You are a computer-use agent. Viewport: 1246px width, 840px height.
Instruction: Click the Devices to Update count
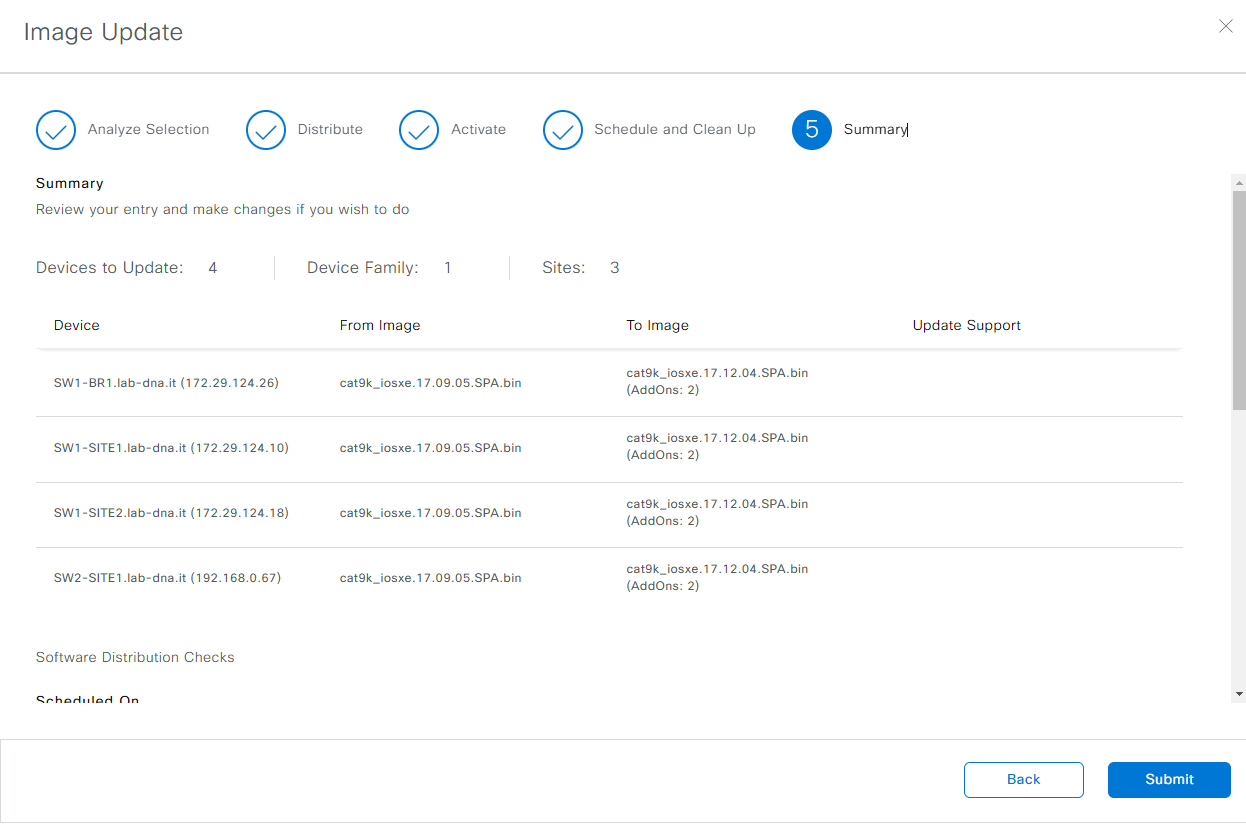213,268
